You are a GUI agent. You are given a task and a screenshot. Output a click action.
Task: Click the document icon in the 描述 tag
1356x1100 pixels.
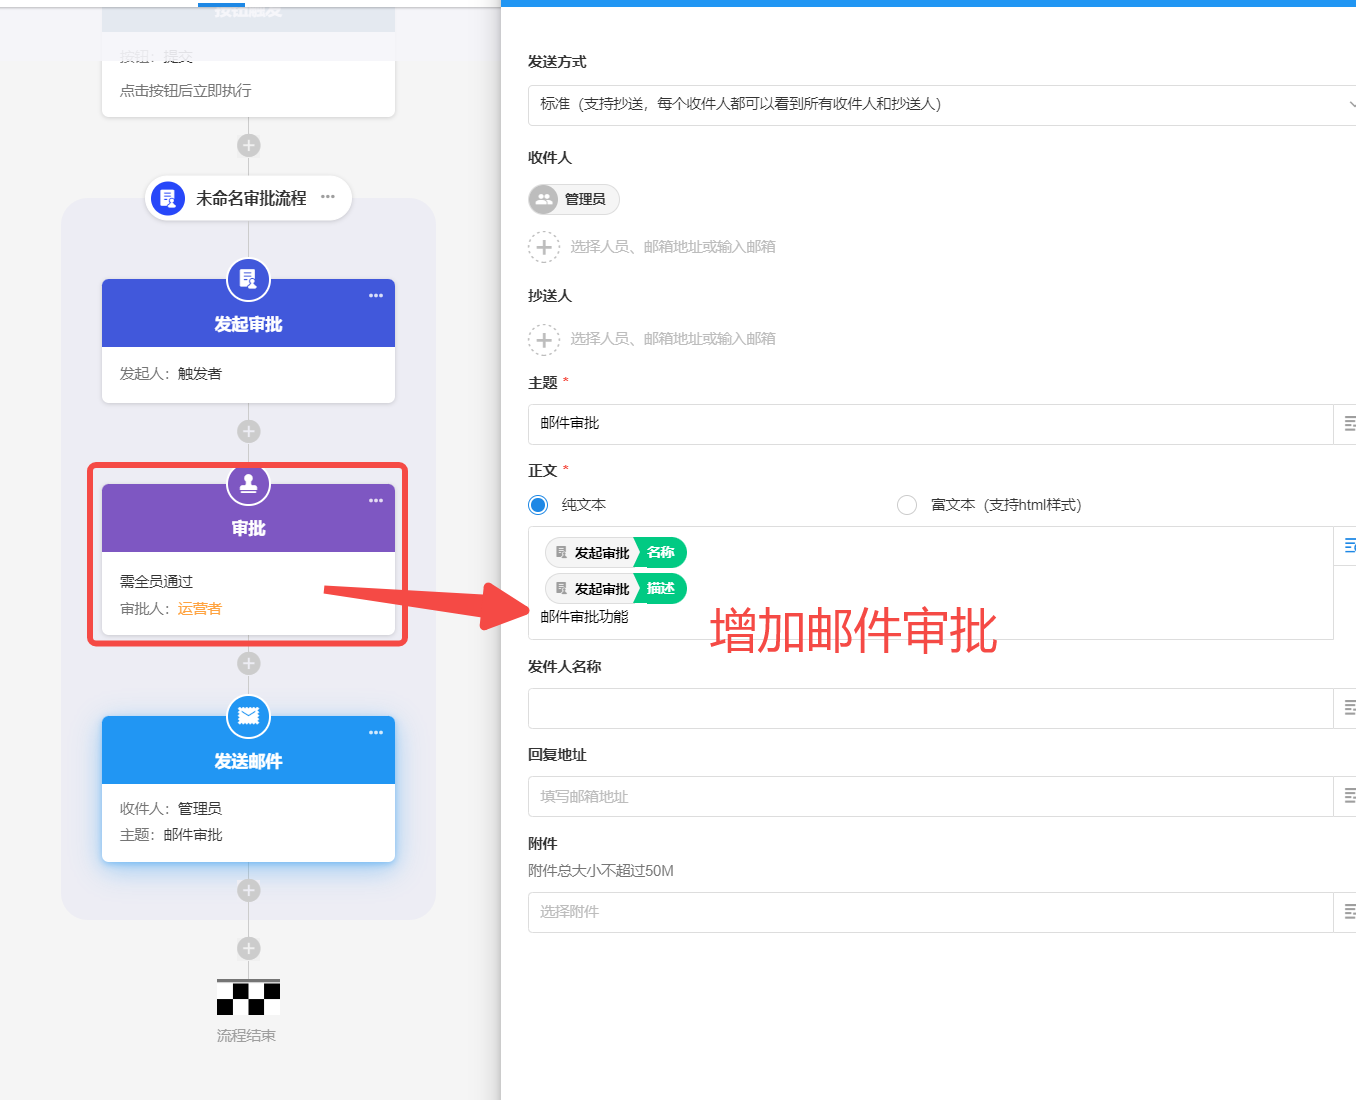point(562,589)
